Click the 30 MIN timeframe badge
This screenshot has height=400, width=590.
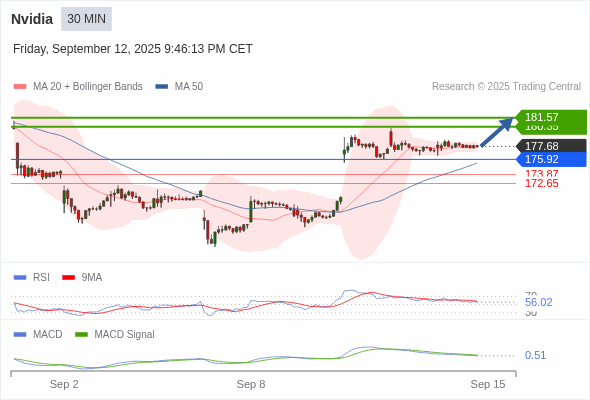(x=87, y=19)
